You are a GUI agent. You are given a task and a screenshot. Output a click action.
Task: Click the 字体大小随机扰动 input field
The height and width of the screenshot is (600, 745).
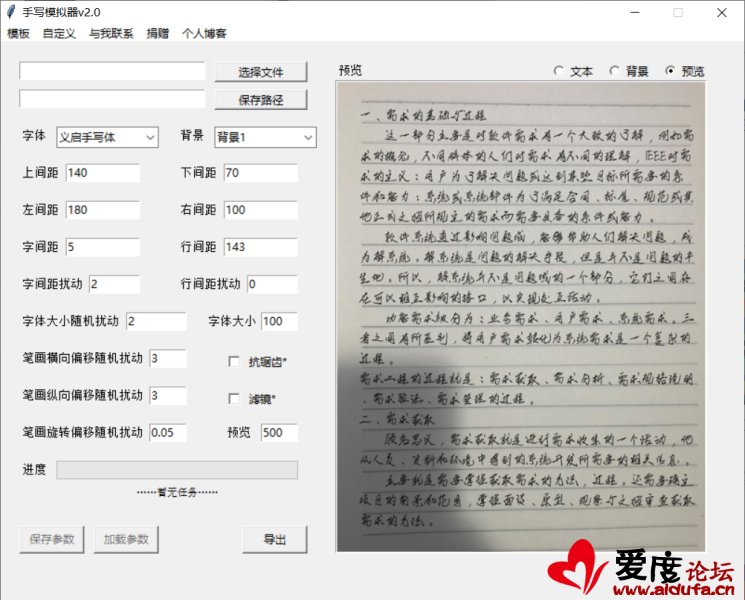pos(156,321)
